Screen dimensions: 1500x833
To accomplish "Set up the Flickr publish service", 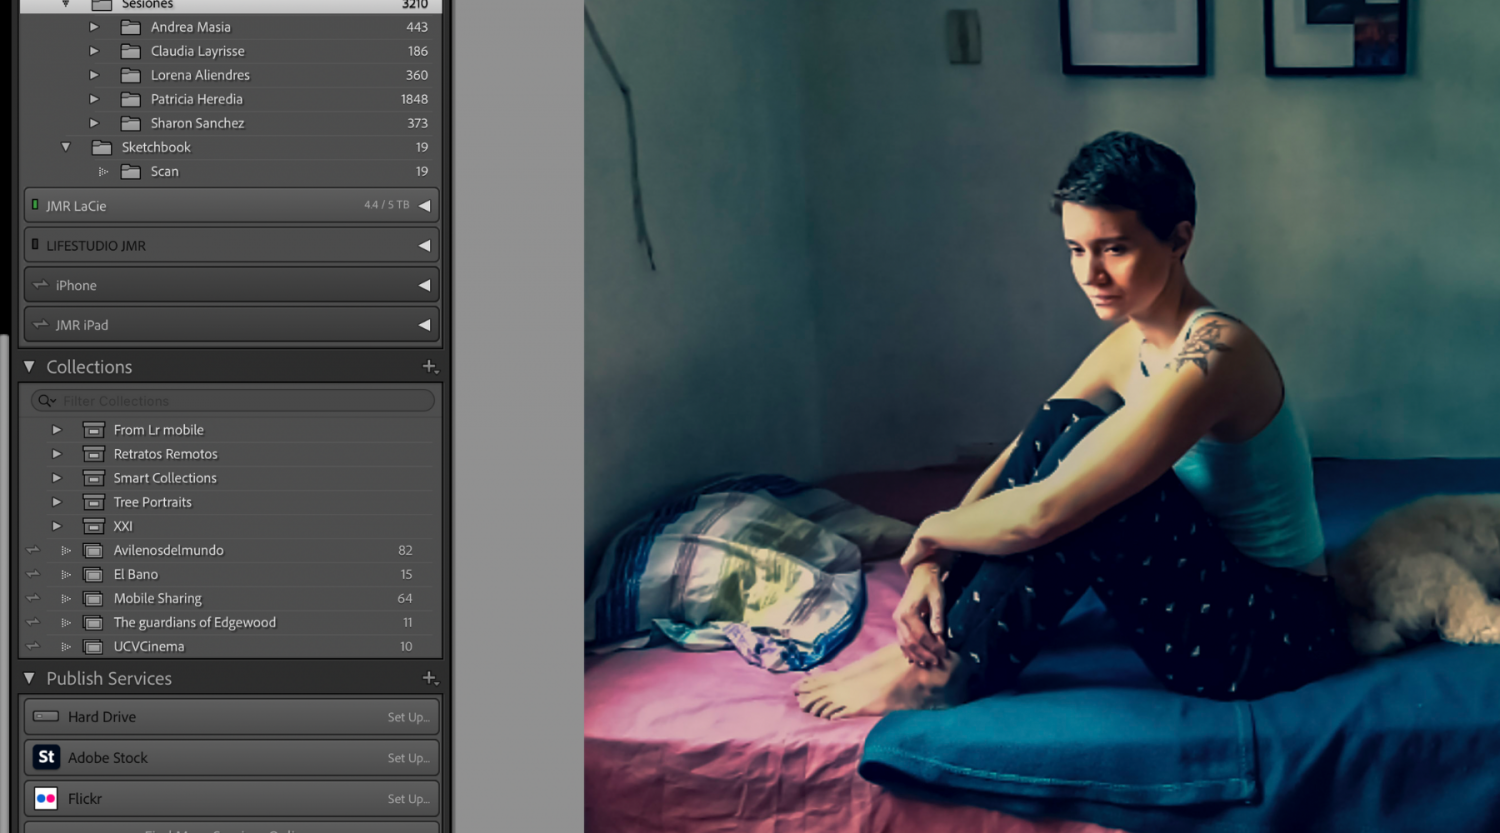I will tap(409, 799).
